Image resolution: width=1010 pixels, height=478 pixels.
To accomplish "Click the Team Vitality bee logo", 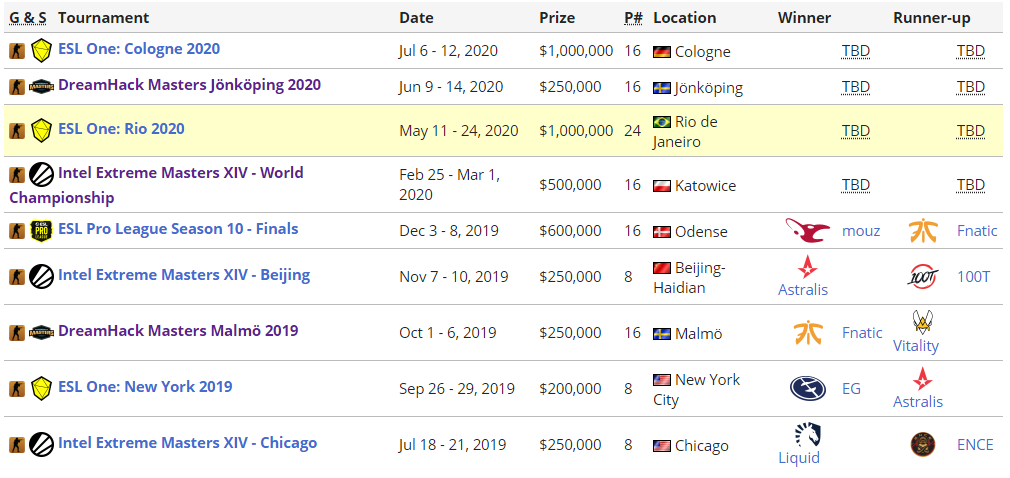I will pyautogui.click(x=922, y=322).
